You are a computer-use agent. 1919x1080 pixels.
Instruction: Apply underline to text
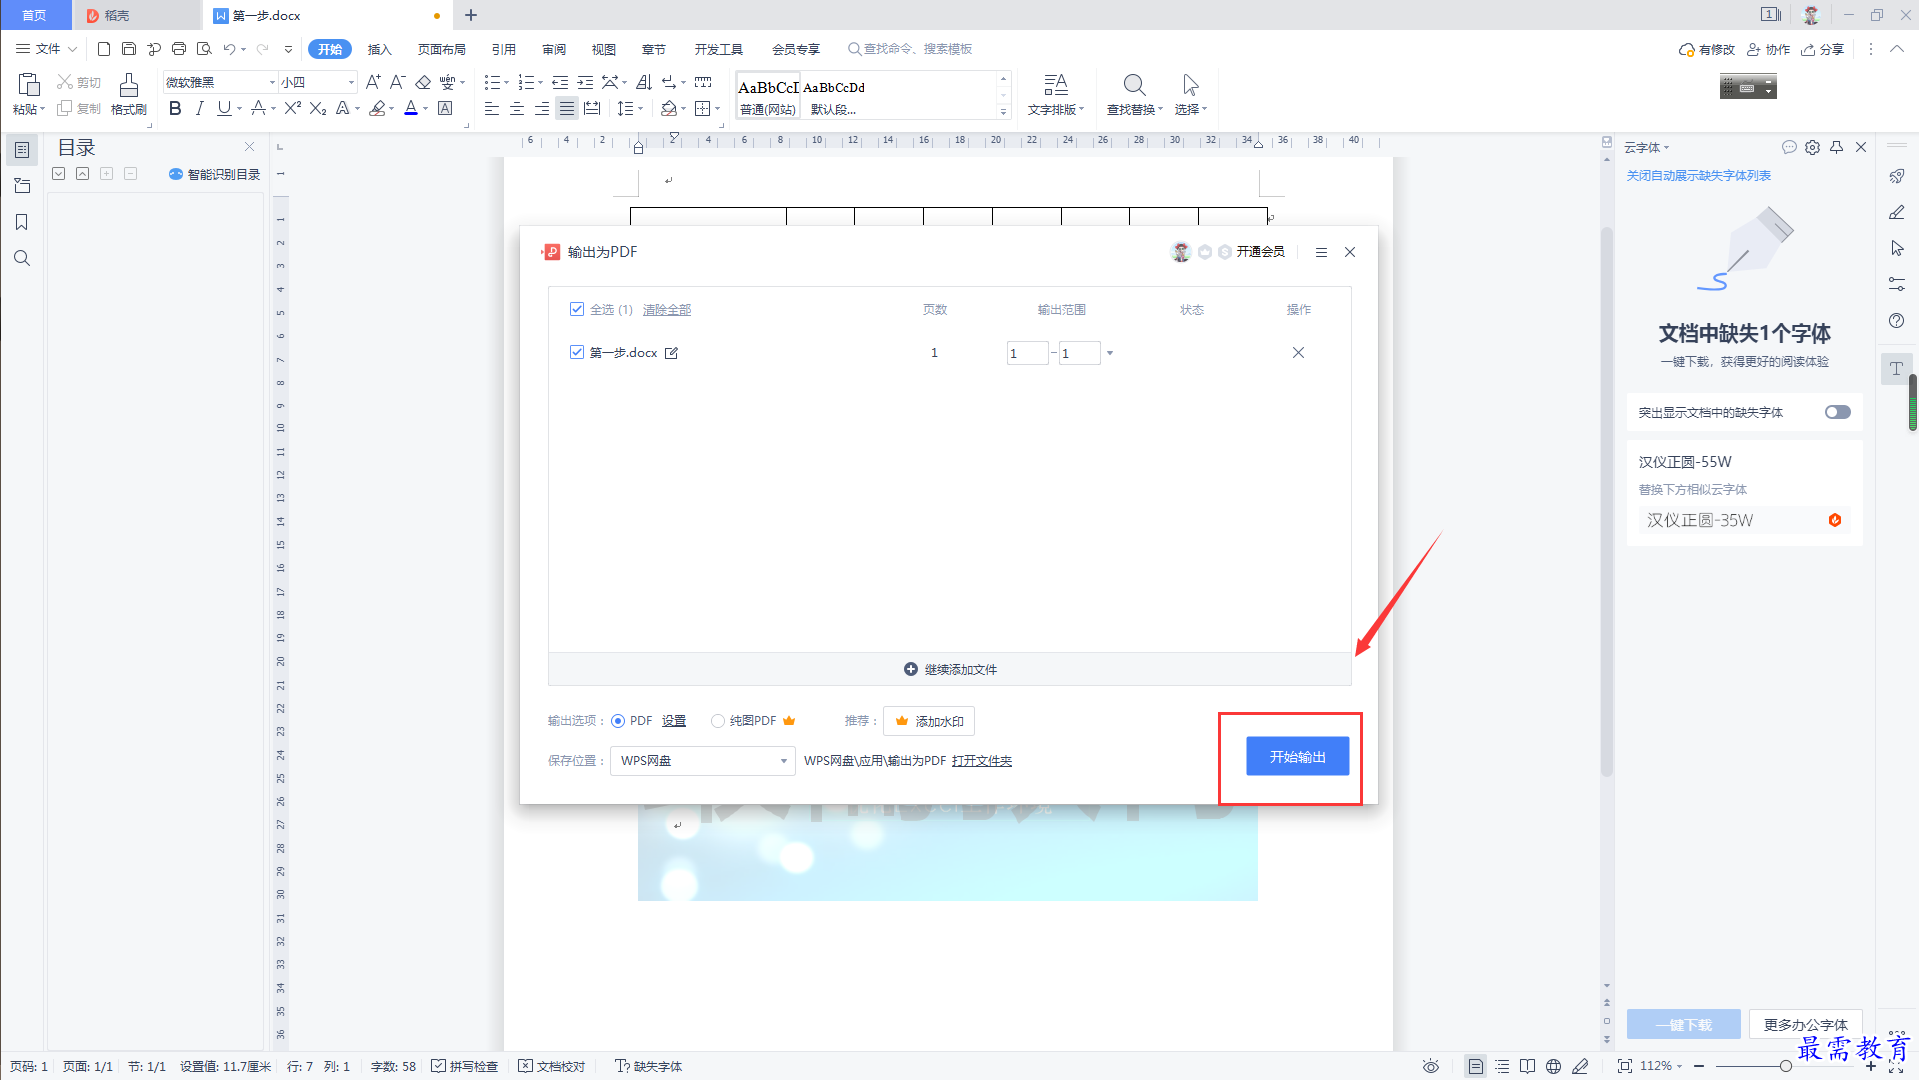pos(223,109)
